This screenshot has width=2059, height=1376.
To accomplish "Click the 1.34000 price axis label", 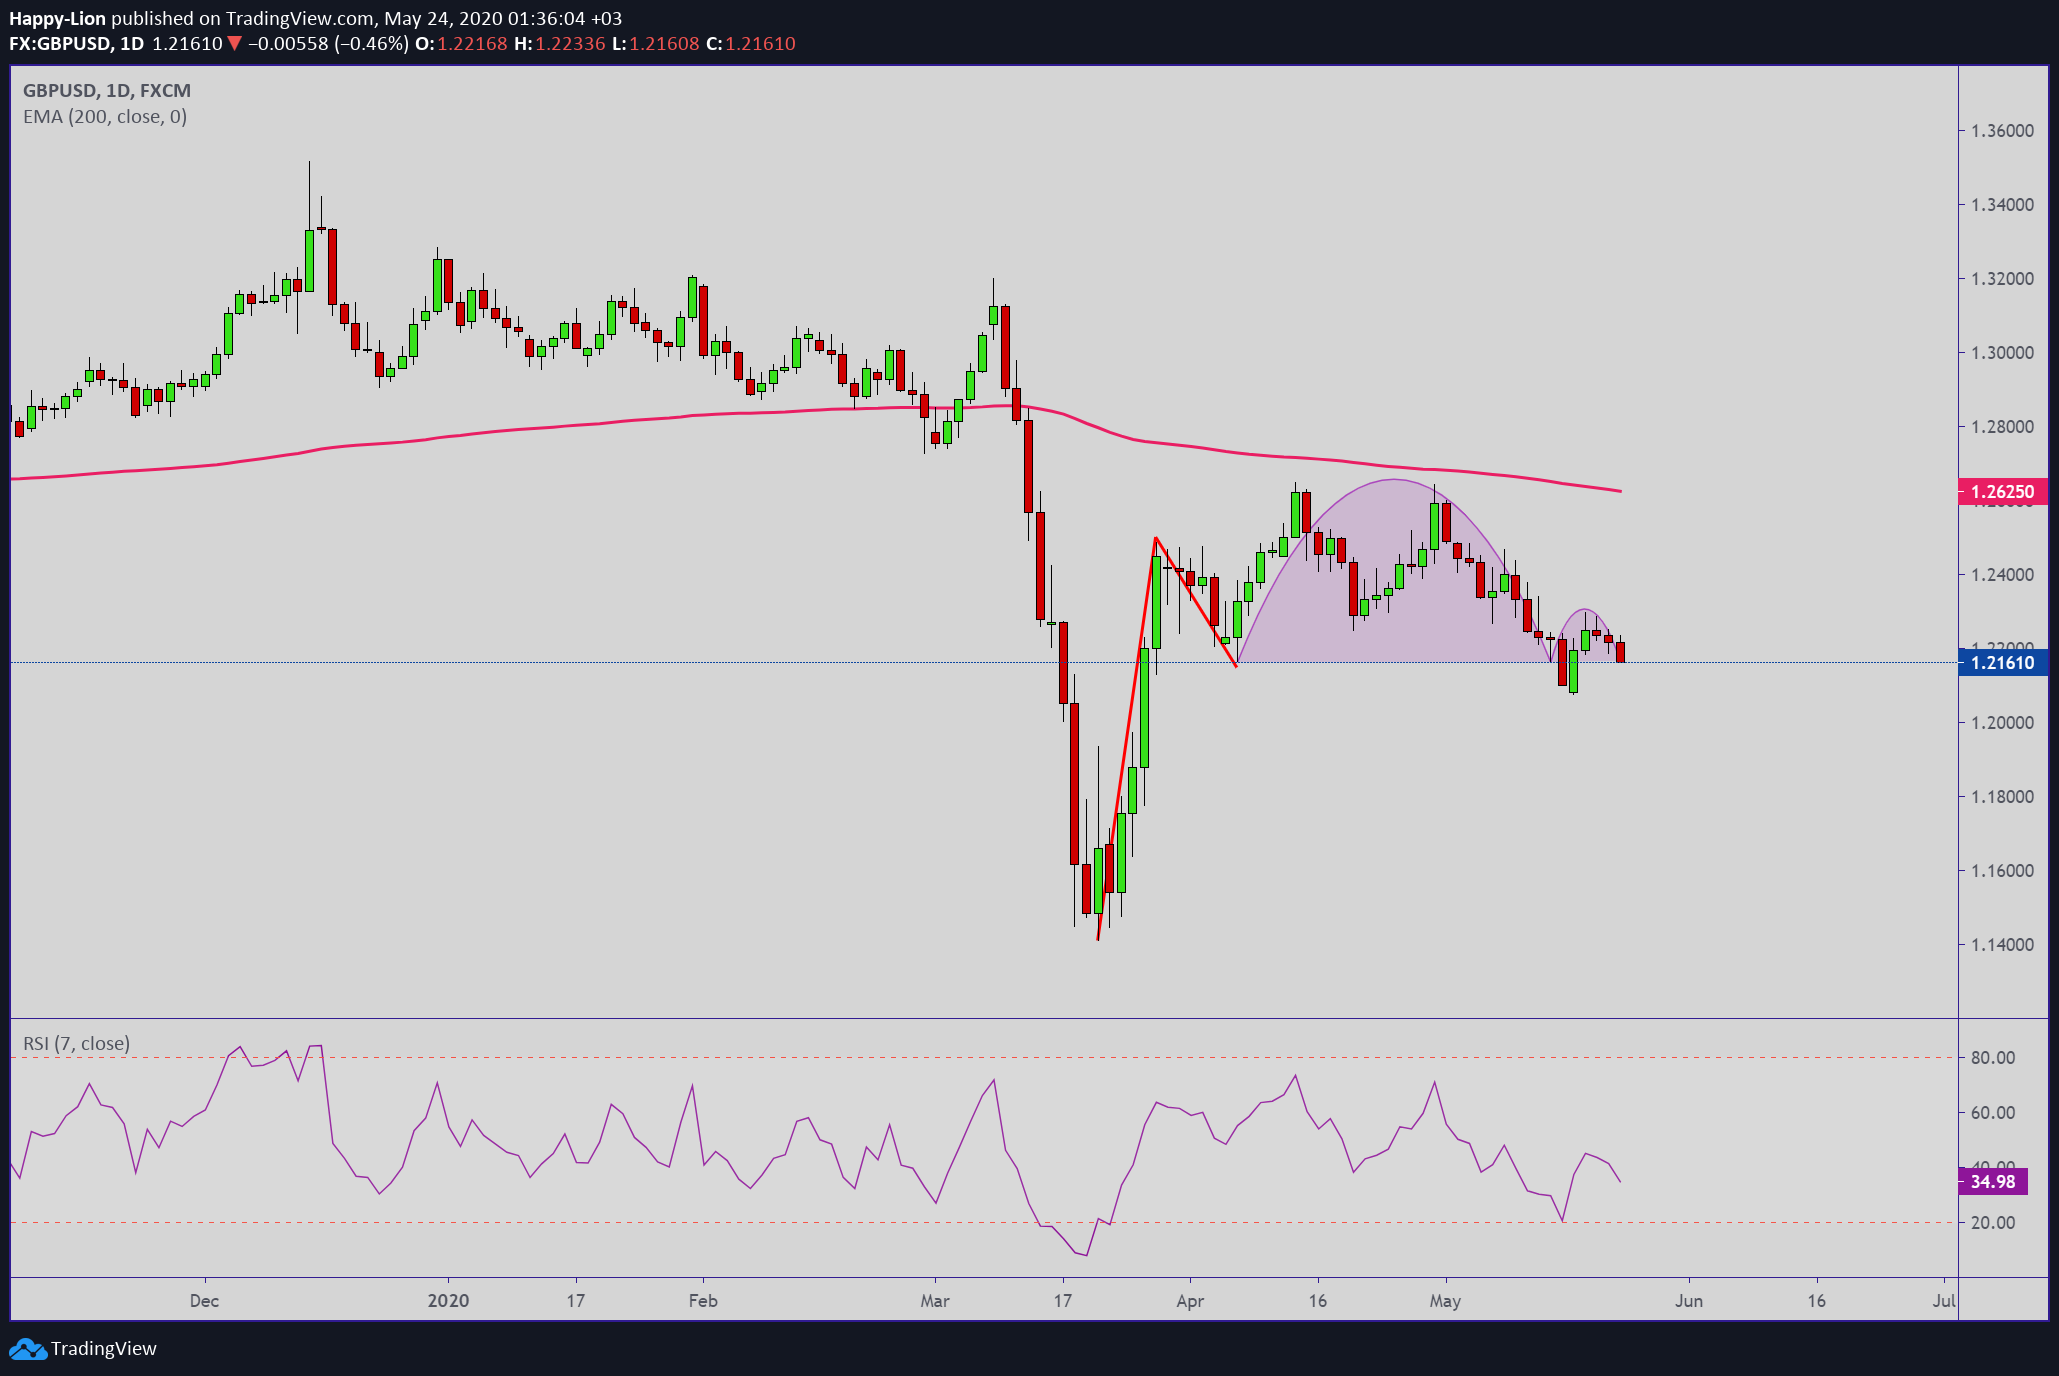I will click(2002, 205).
